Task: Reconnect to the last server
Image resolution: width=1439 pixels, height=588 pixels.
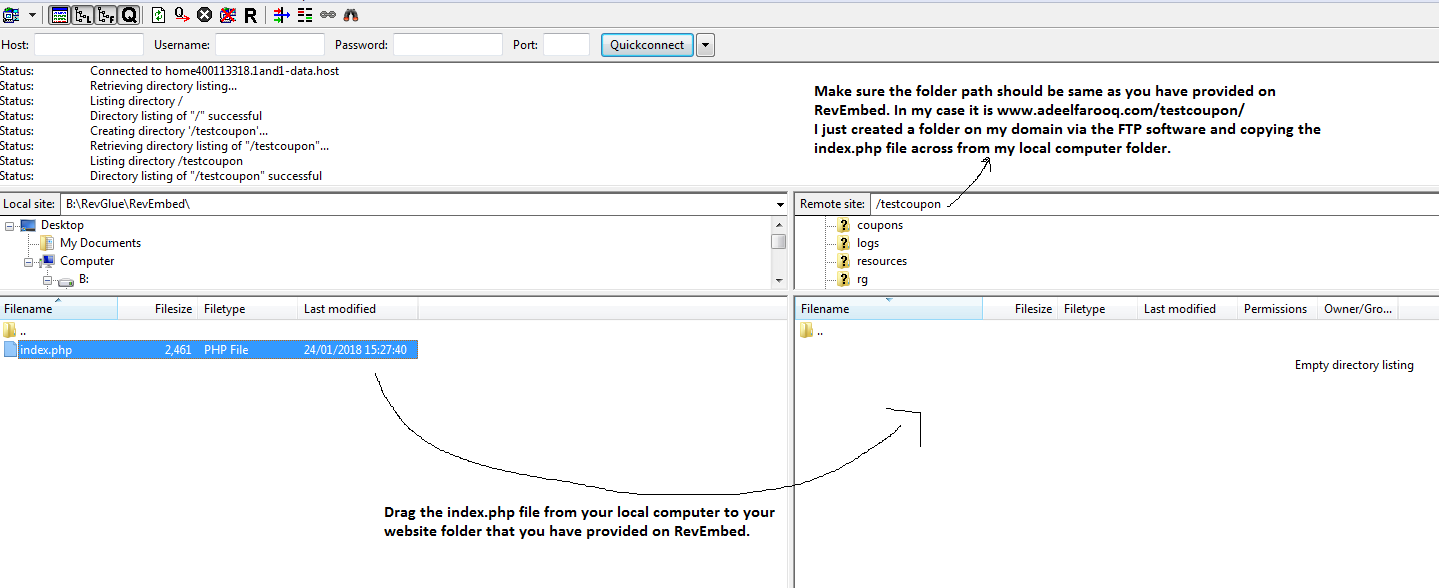Action: point(250,15)
